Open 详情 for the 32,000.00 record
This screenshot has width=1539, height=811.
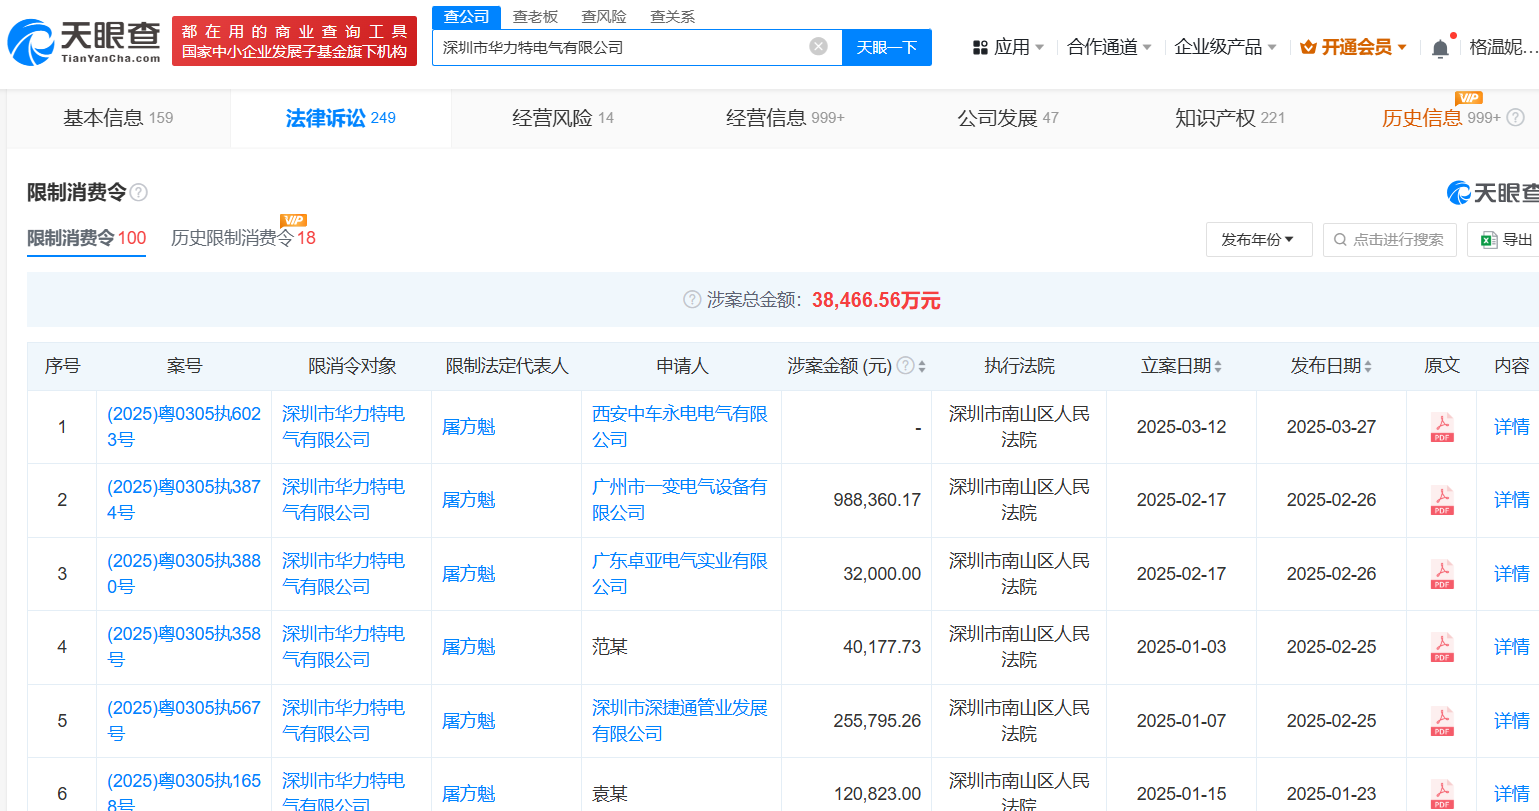[x=1511, y=574]
